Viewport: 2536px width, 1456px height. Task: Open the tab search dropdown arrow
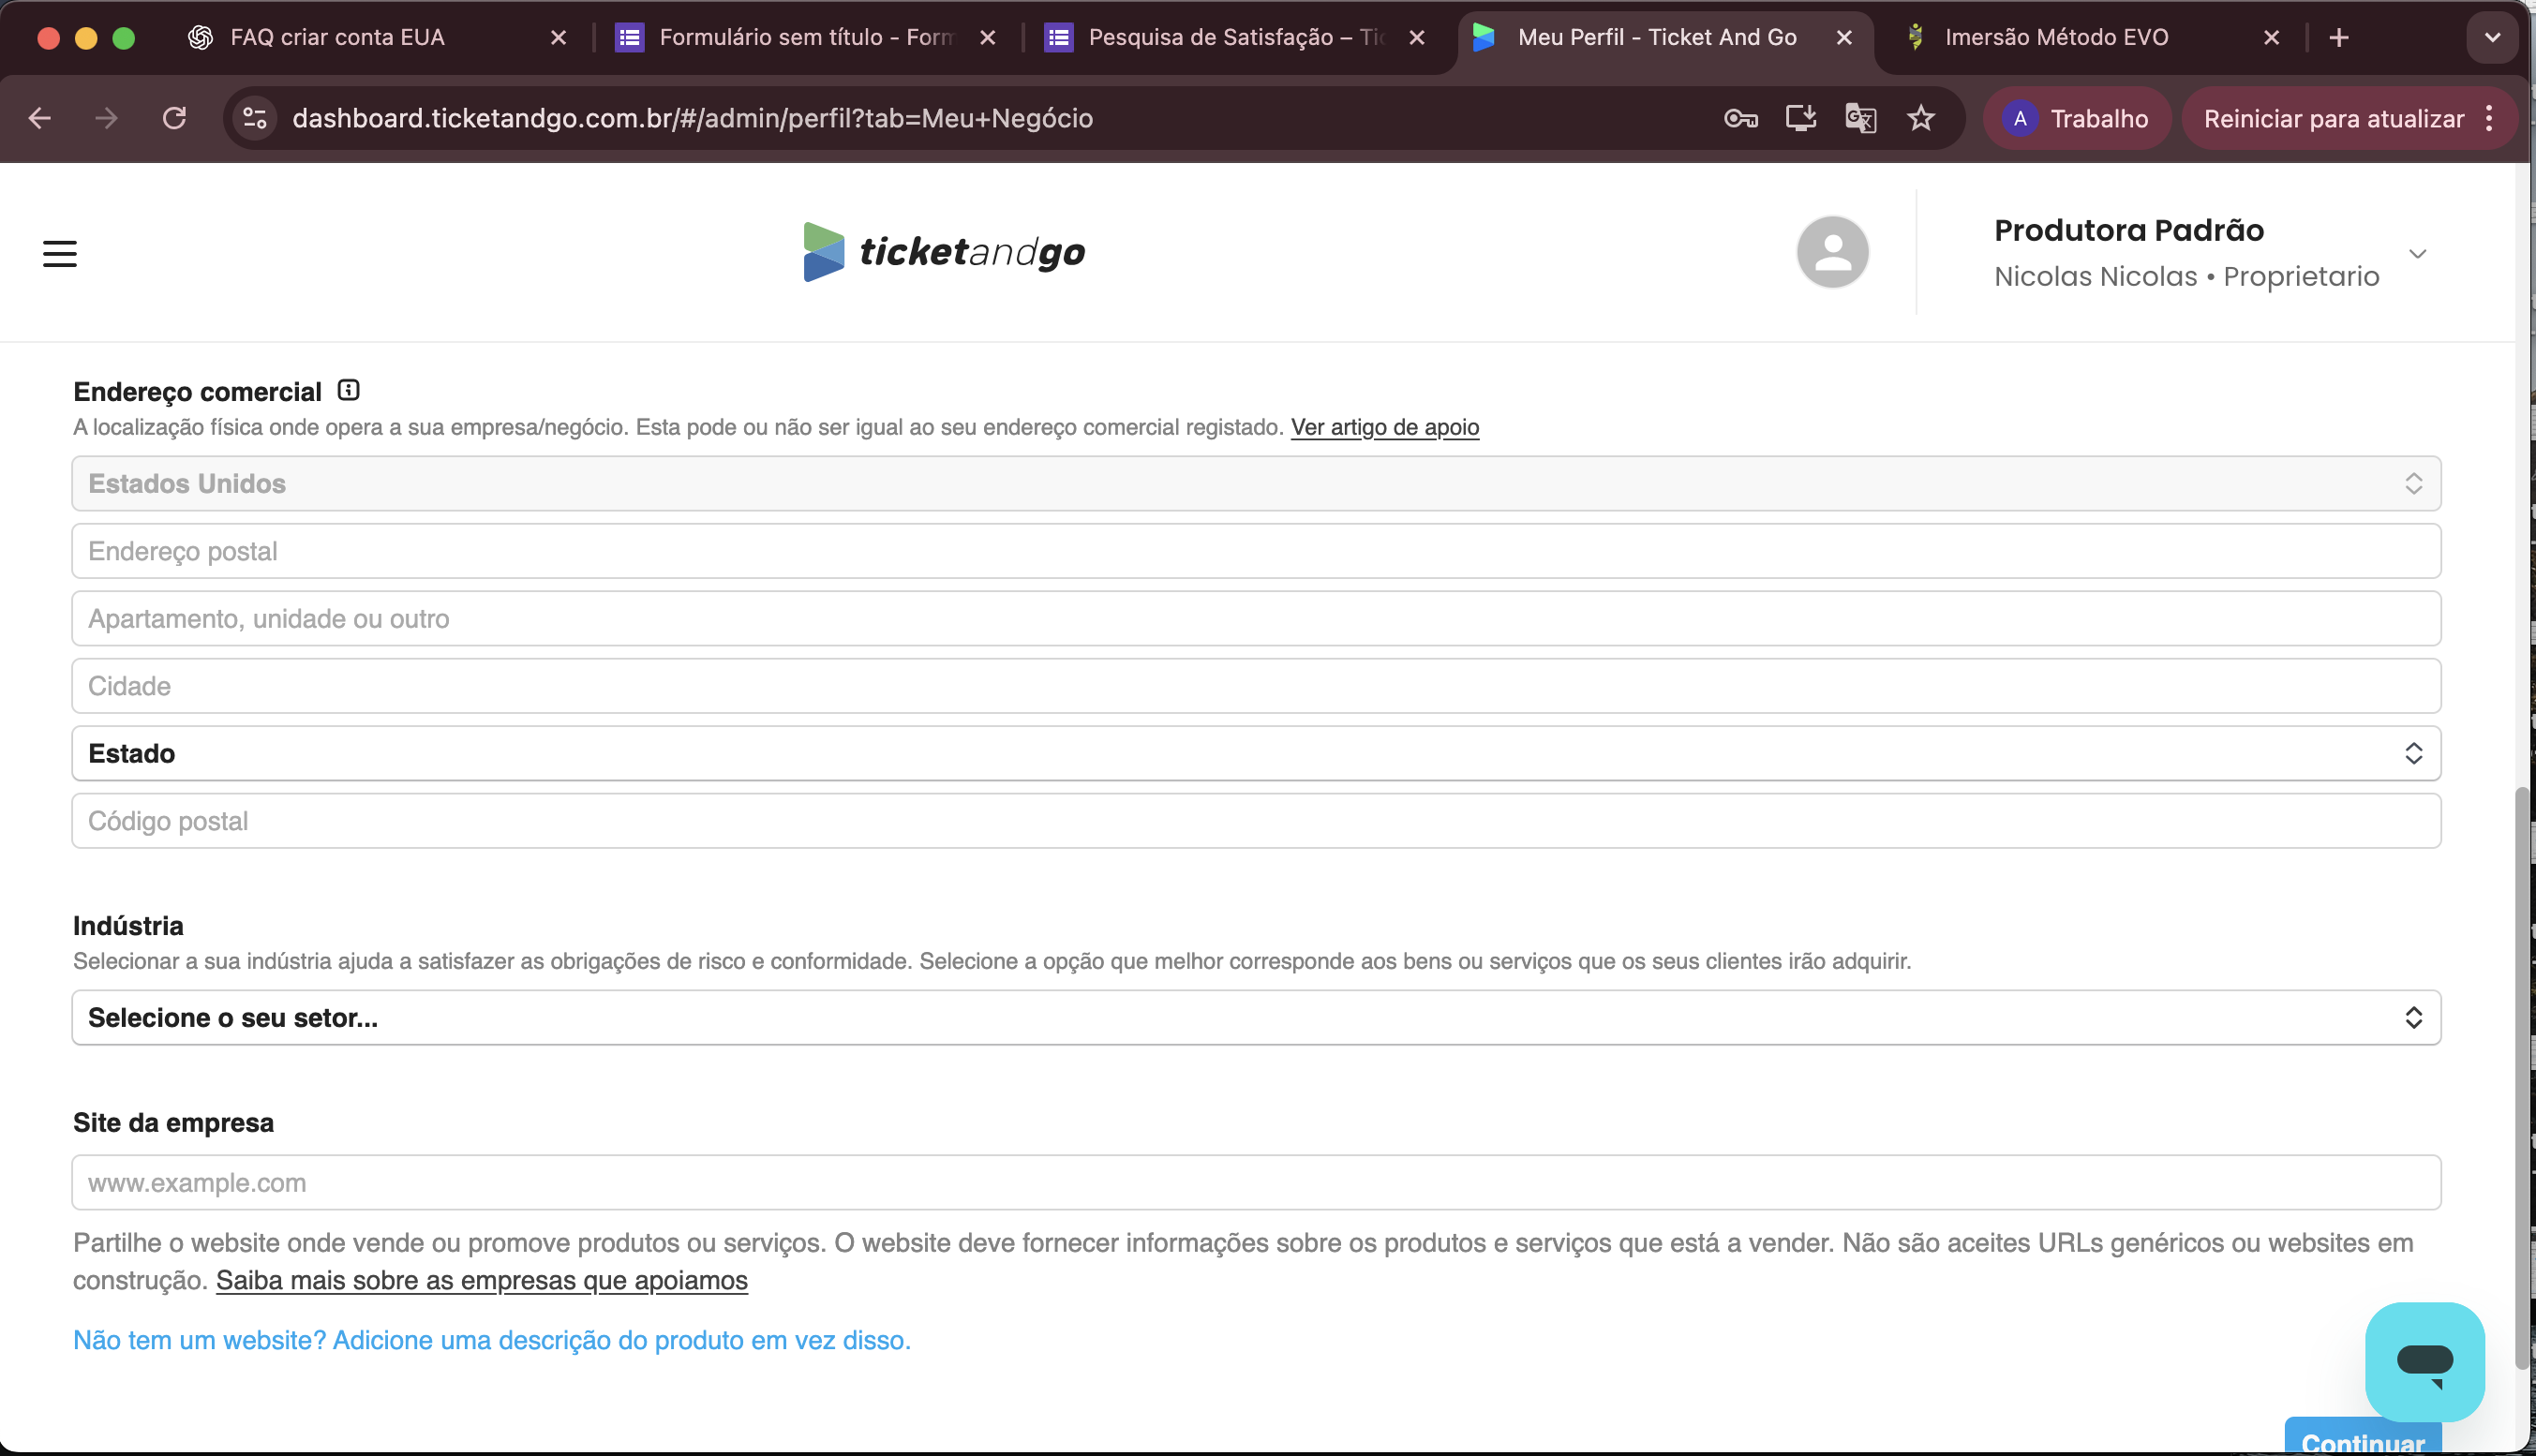[2492, 38]
